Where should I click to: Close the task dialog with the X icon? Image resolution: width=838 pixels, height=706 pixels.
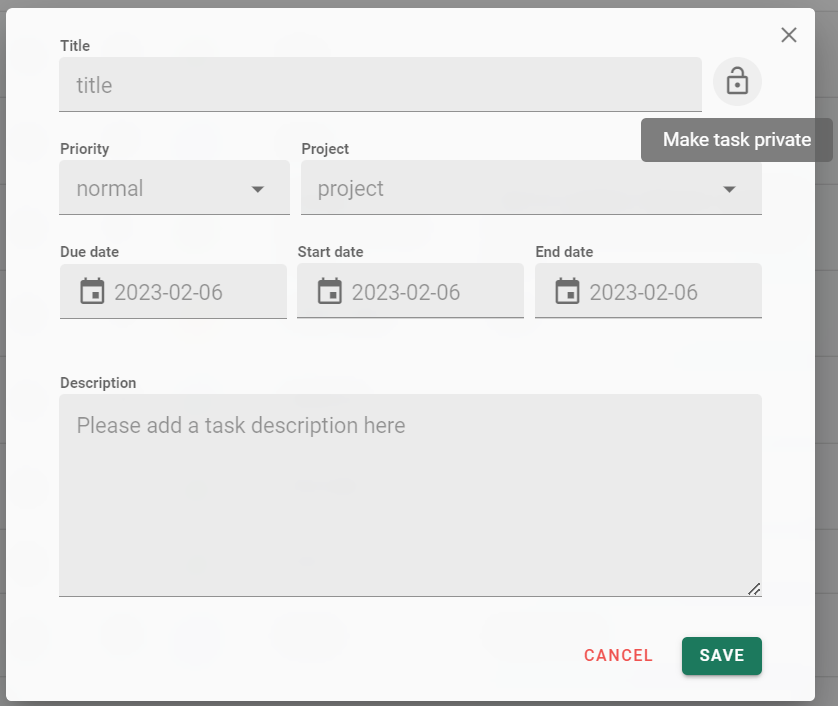[x=788, y=35]
